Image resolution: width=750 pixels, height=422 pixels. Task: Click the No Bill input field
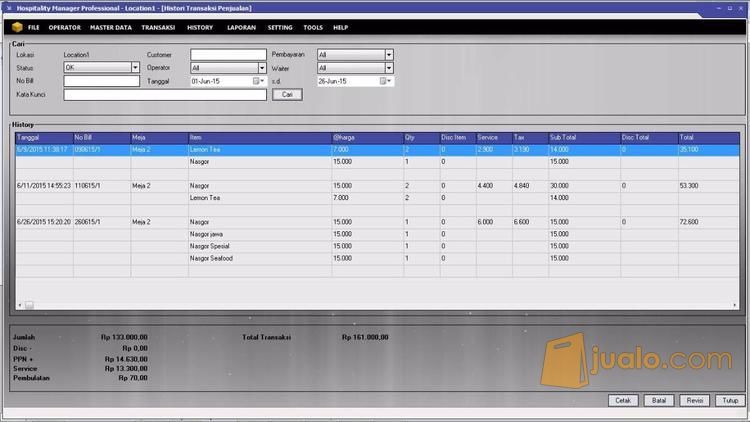click(101, 81)
